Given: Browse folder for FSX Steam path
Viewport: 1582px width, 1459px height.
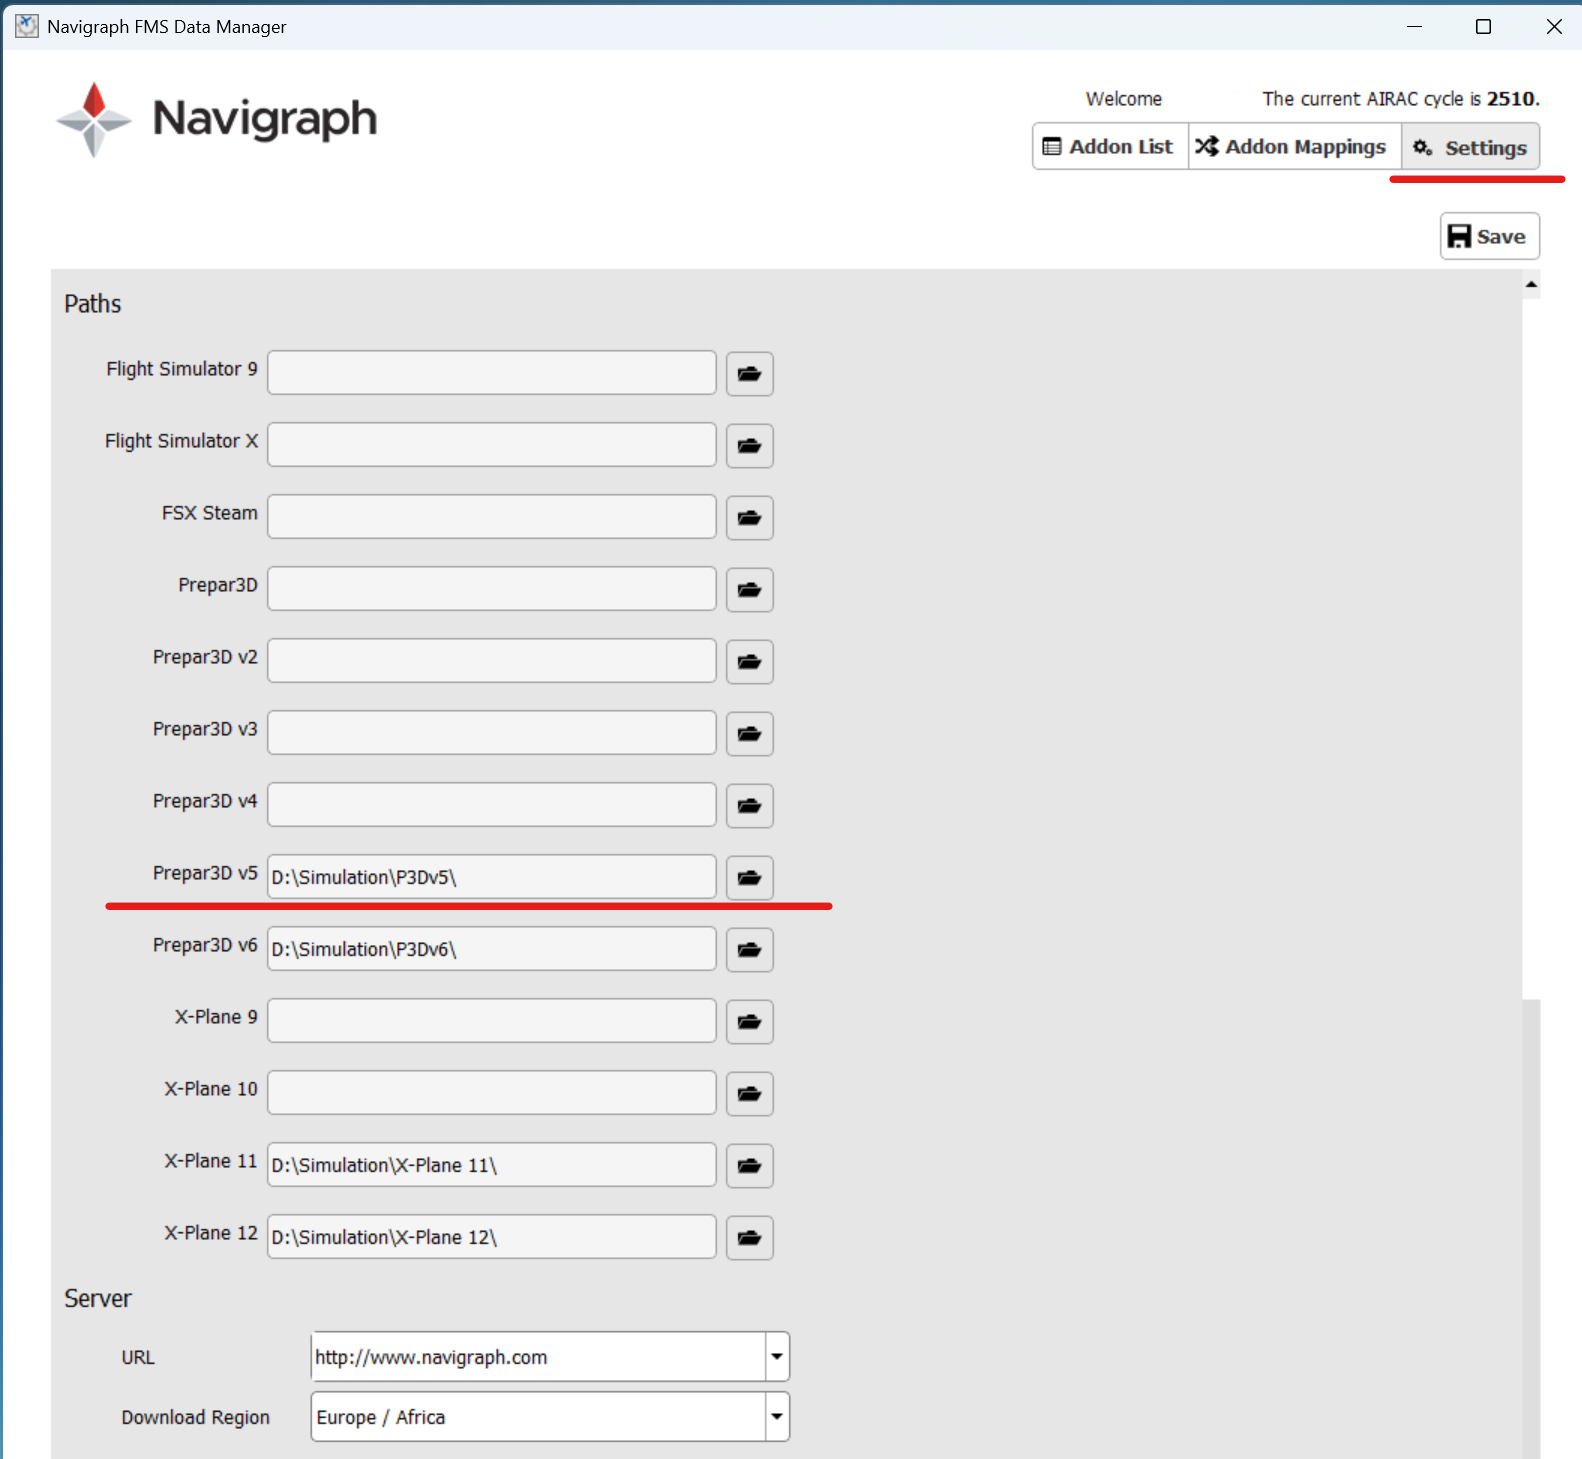Looking at the screenshot, I should [x=749, y=518].
